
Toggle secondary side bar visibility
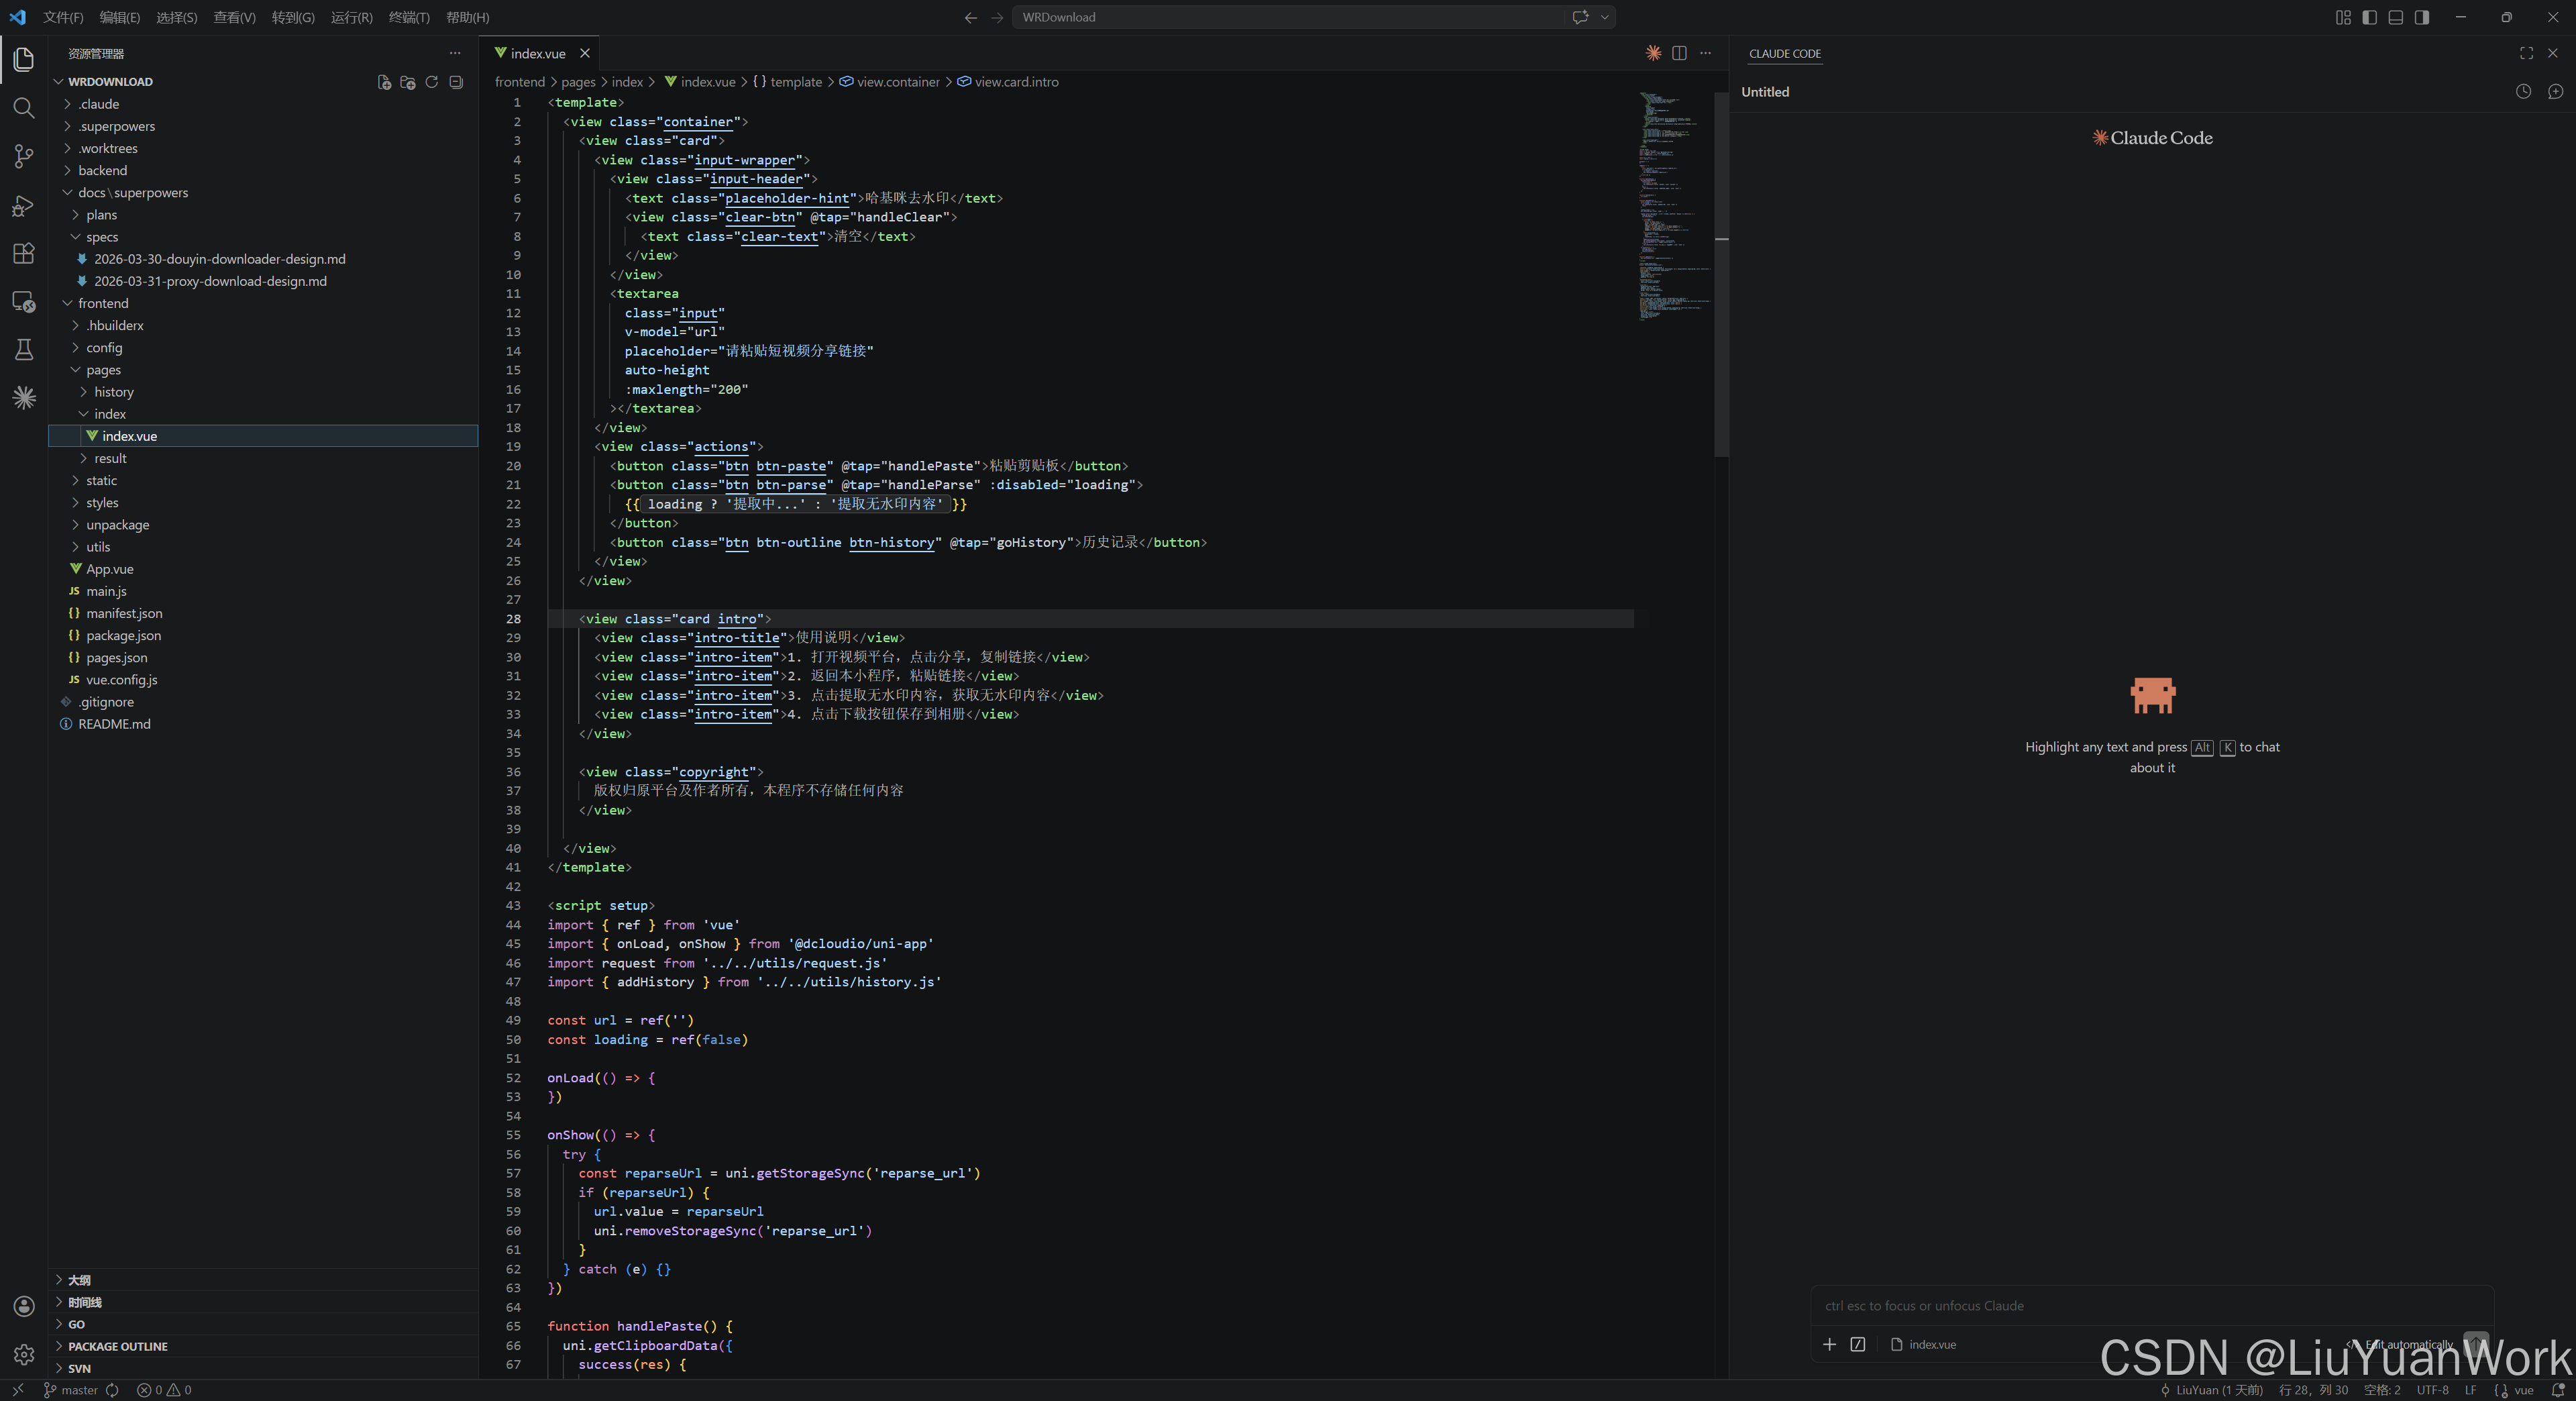coord(2422,17)
